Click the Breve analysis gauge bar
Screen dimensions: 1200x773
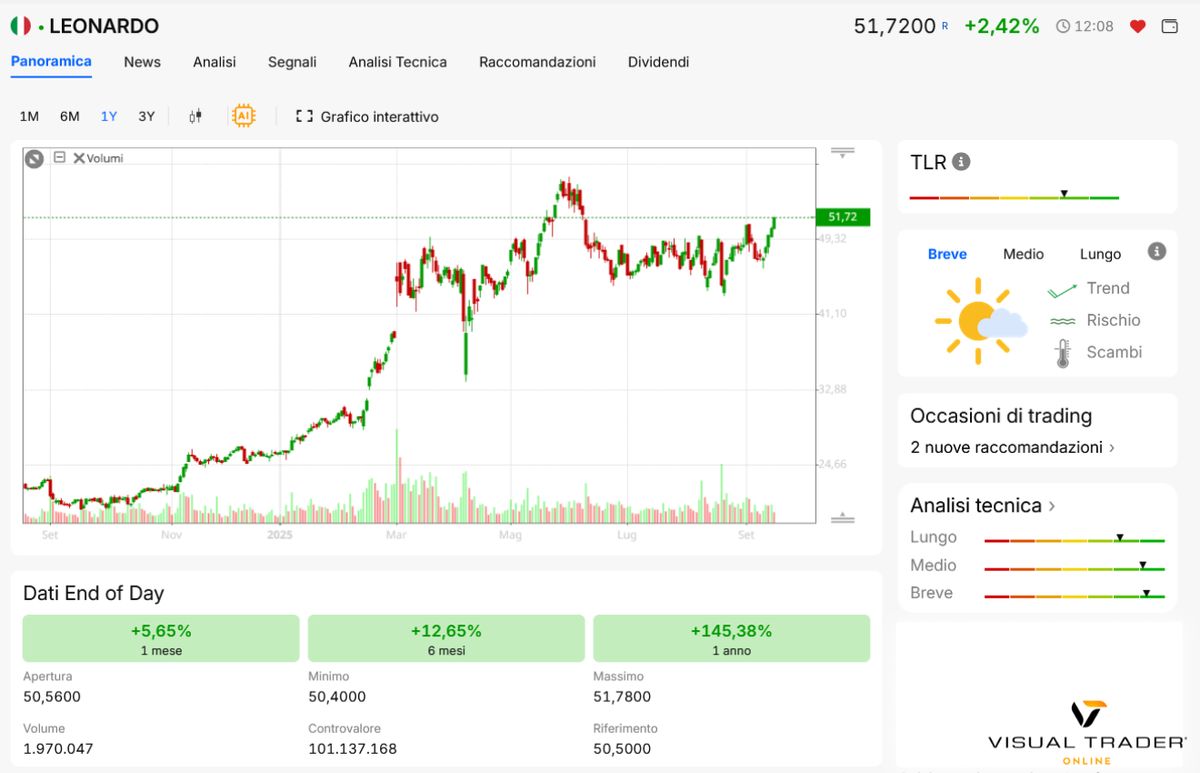click(1075, 596)
